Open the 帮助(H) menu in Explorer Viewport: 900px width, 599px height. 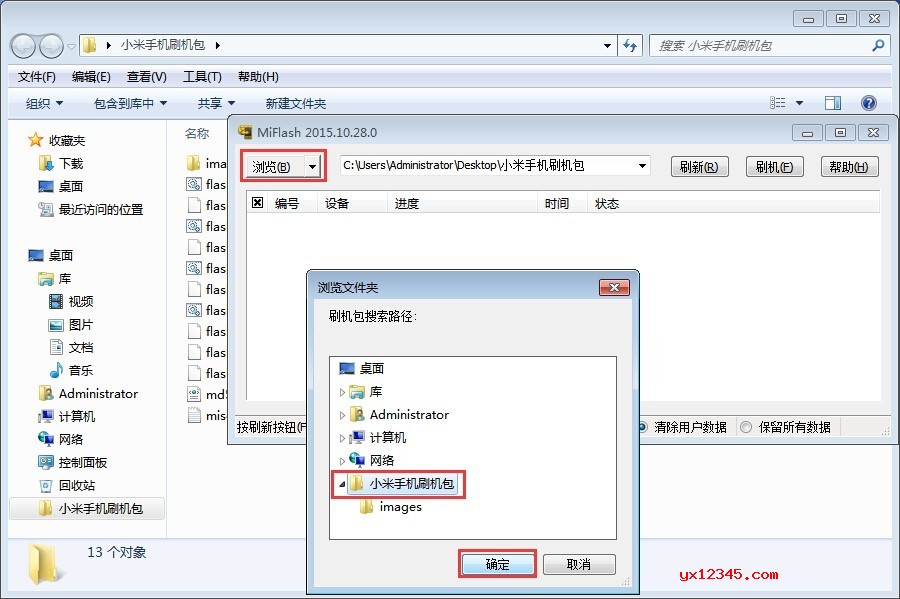point(258,77)
